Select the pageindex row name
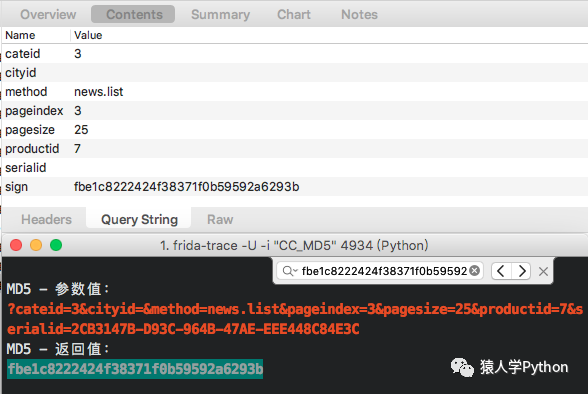This screenshot has width=588, height=394. tap(34, 111)
